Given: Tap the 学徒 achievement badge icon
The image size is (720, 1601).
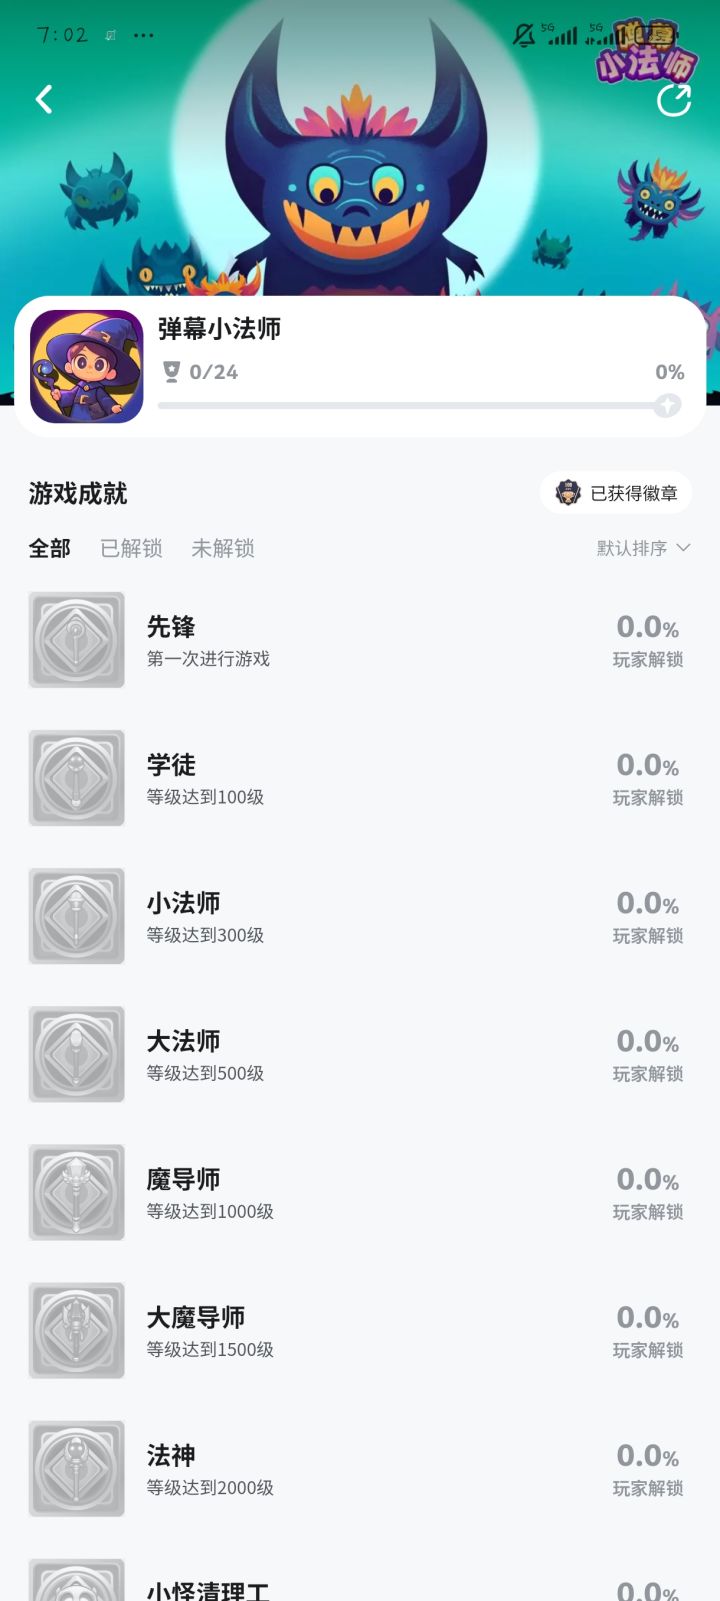Looking at the screenshot, I should click(77, 778).
